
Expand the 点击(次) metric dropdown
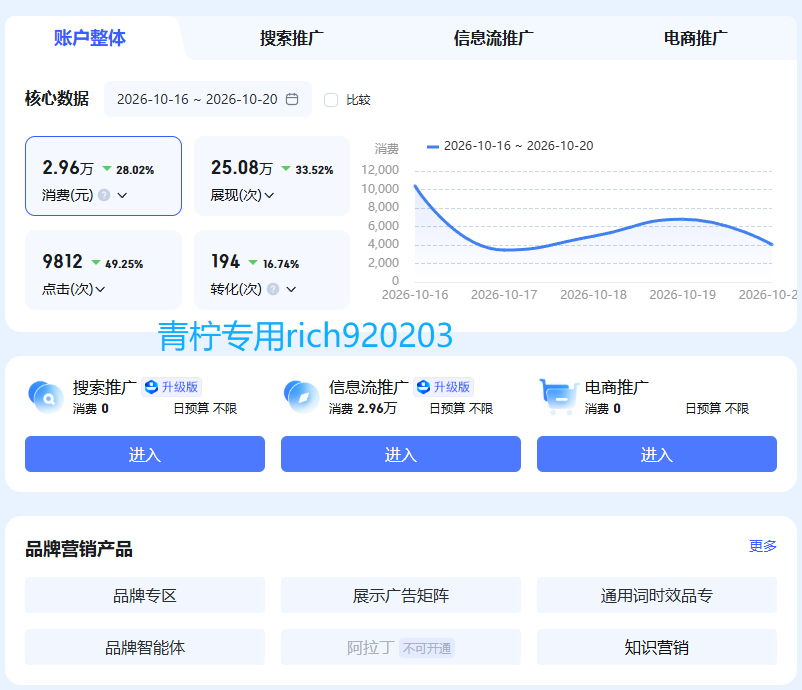[x=100, y=289]
